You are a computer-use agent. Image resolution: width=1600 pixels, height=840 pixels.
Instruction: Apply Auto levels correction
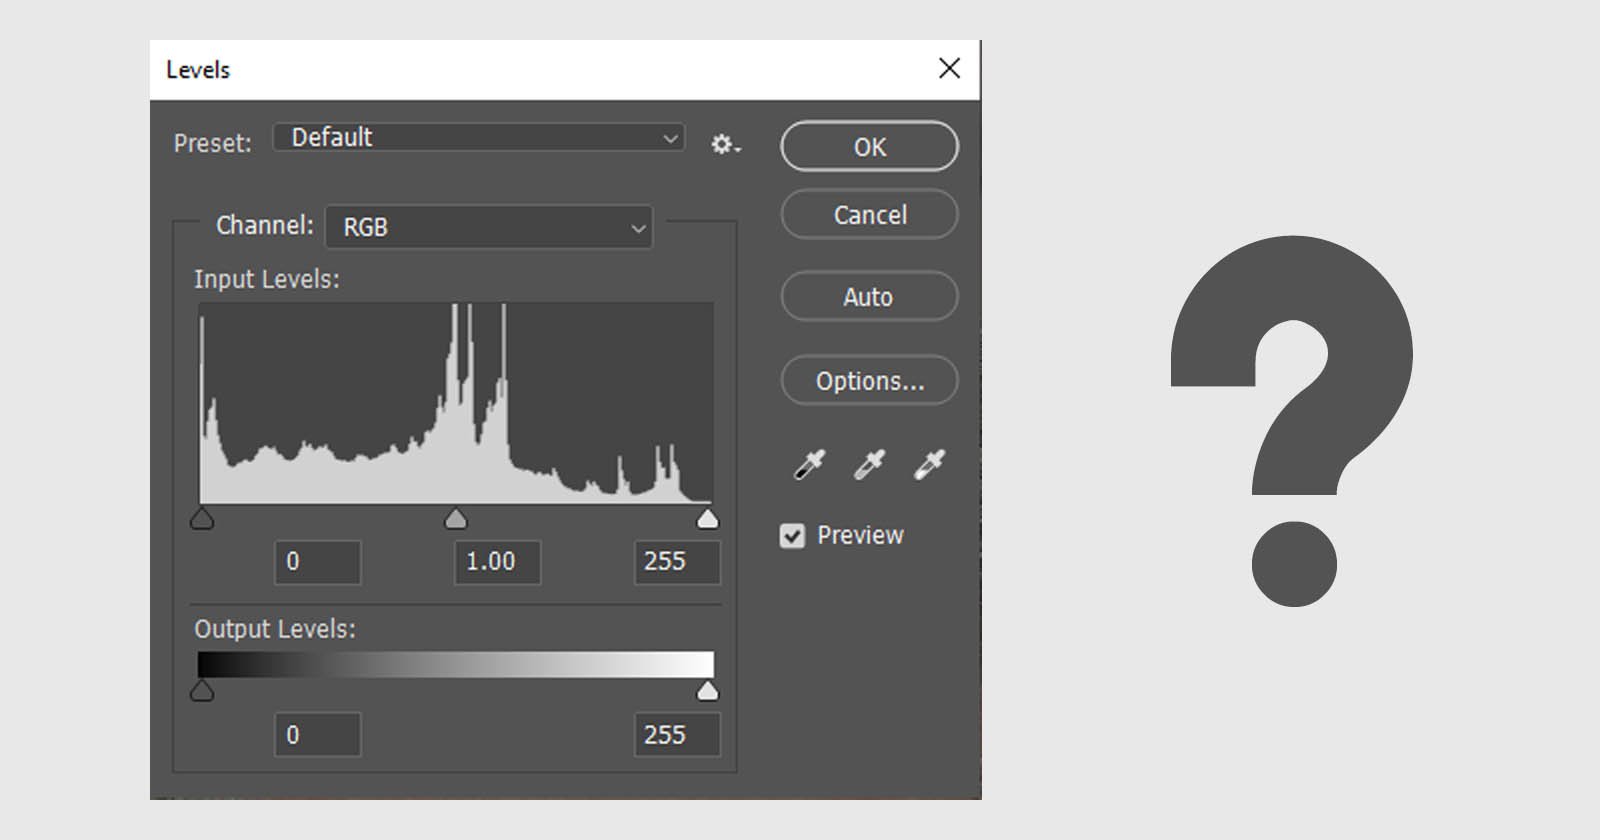pos(869,297)
